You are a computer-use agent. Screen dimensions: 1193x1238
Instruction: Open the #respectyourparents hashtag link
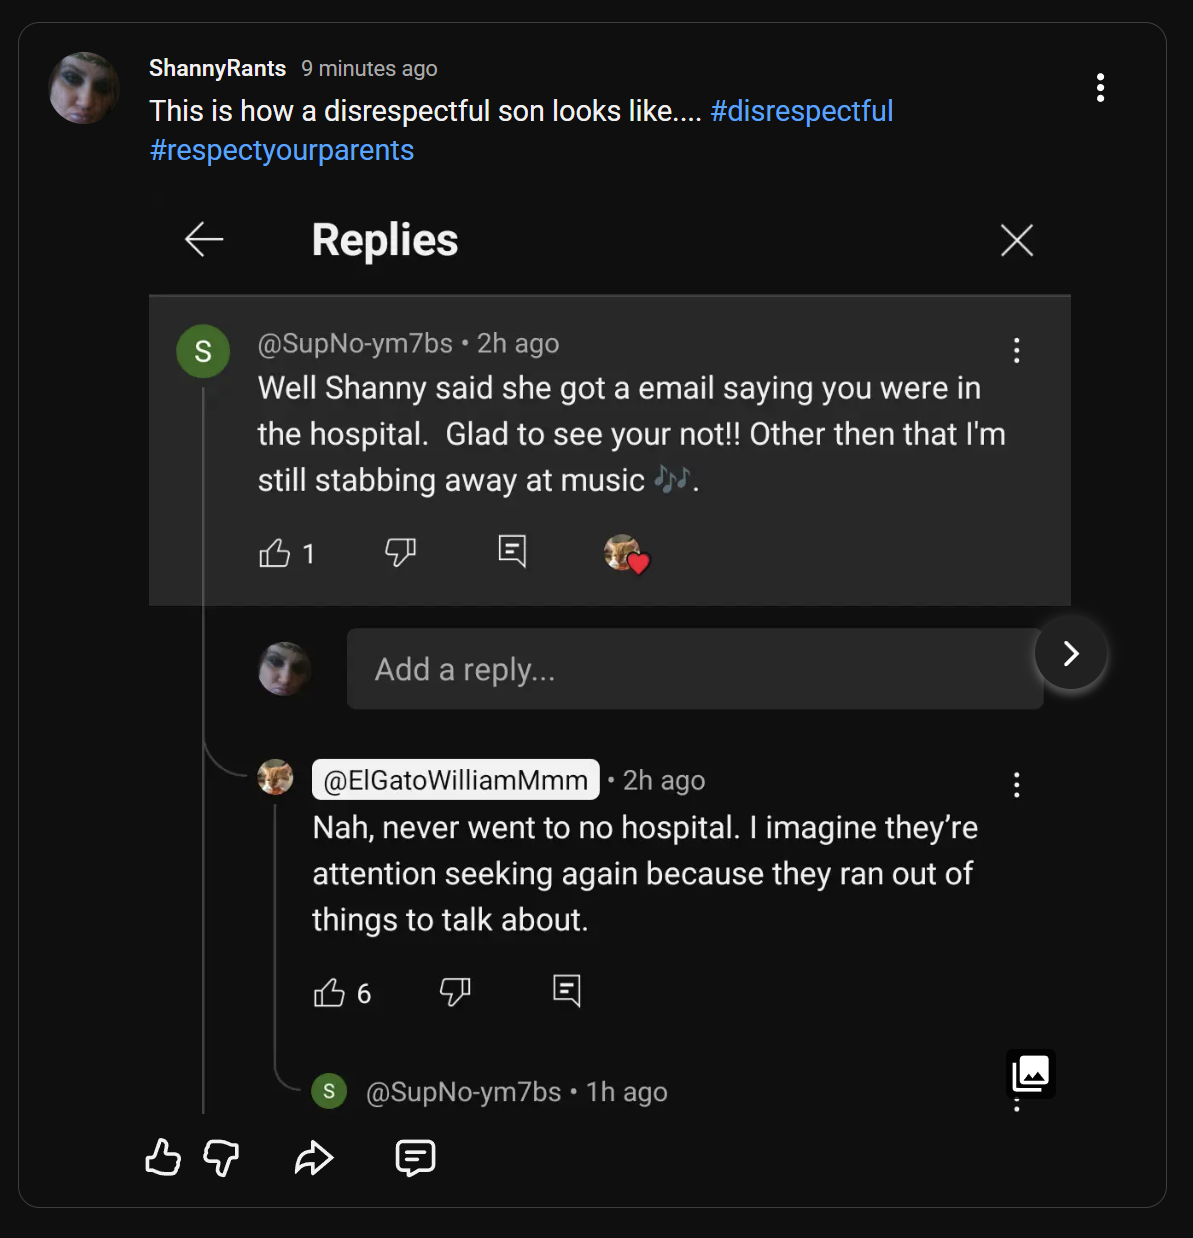click(281, 150)
